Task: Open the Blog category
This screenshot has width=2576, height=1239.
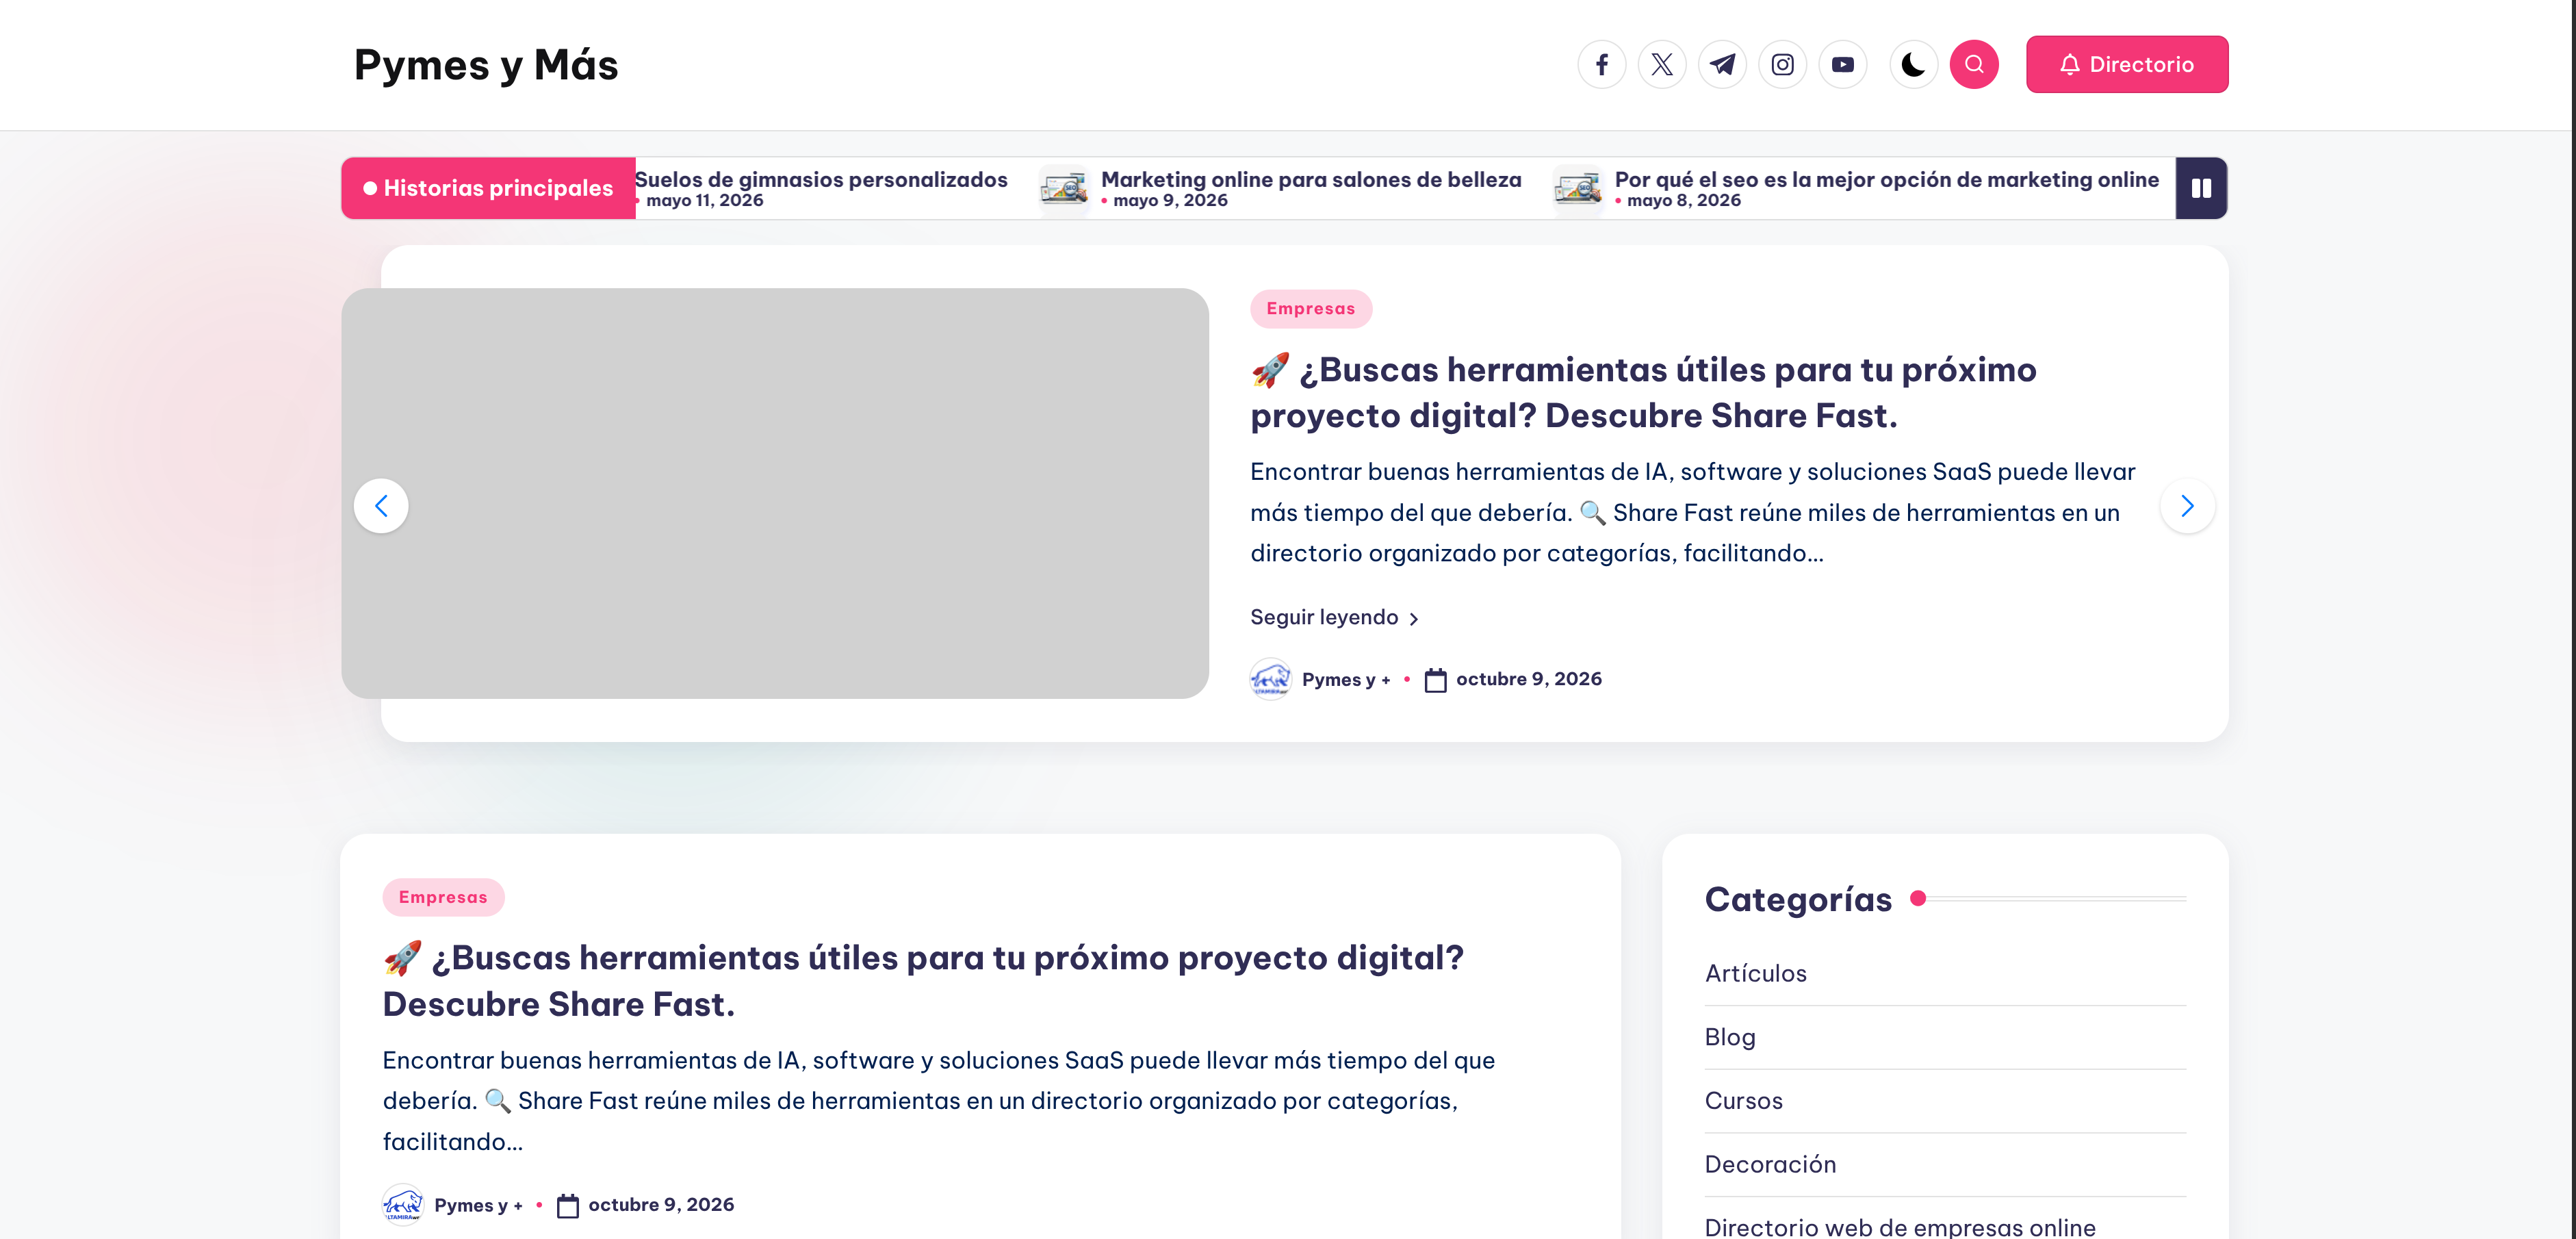Action: (x=1730, y=1037)
